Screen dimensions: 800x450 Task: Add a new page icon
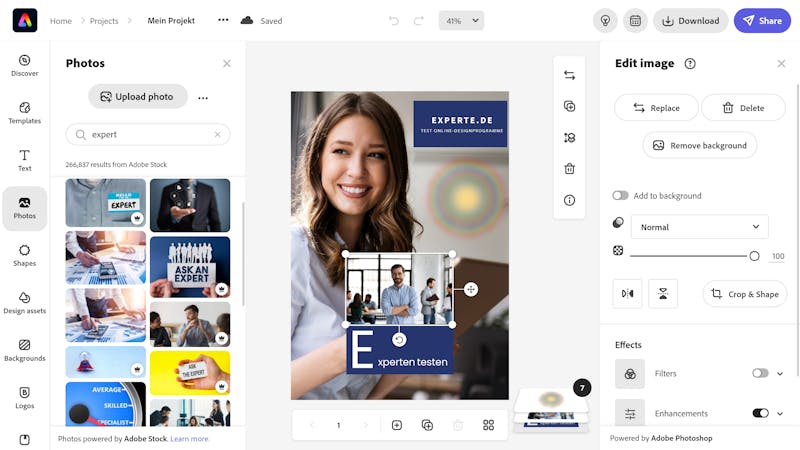[396, 425]
